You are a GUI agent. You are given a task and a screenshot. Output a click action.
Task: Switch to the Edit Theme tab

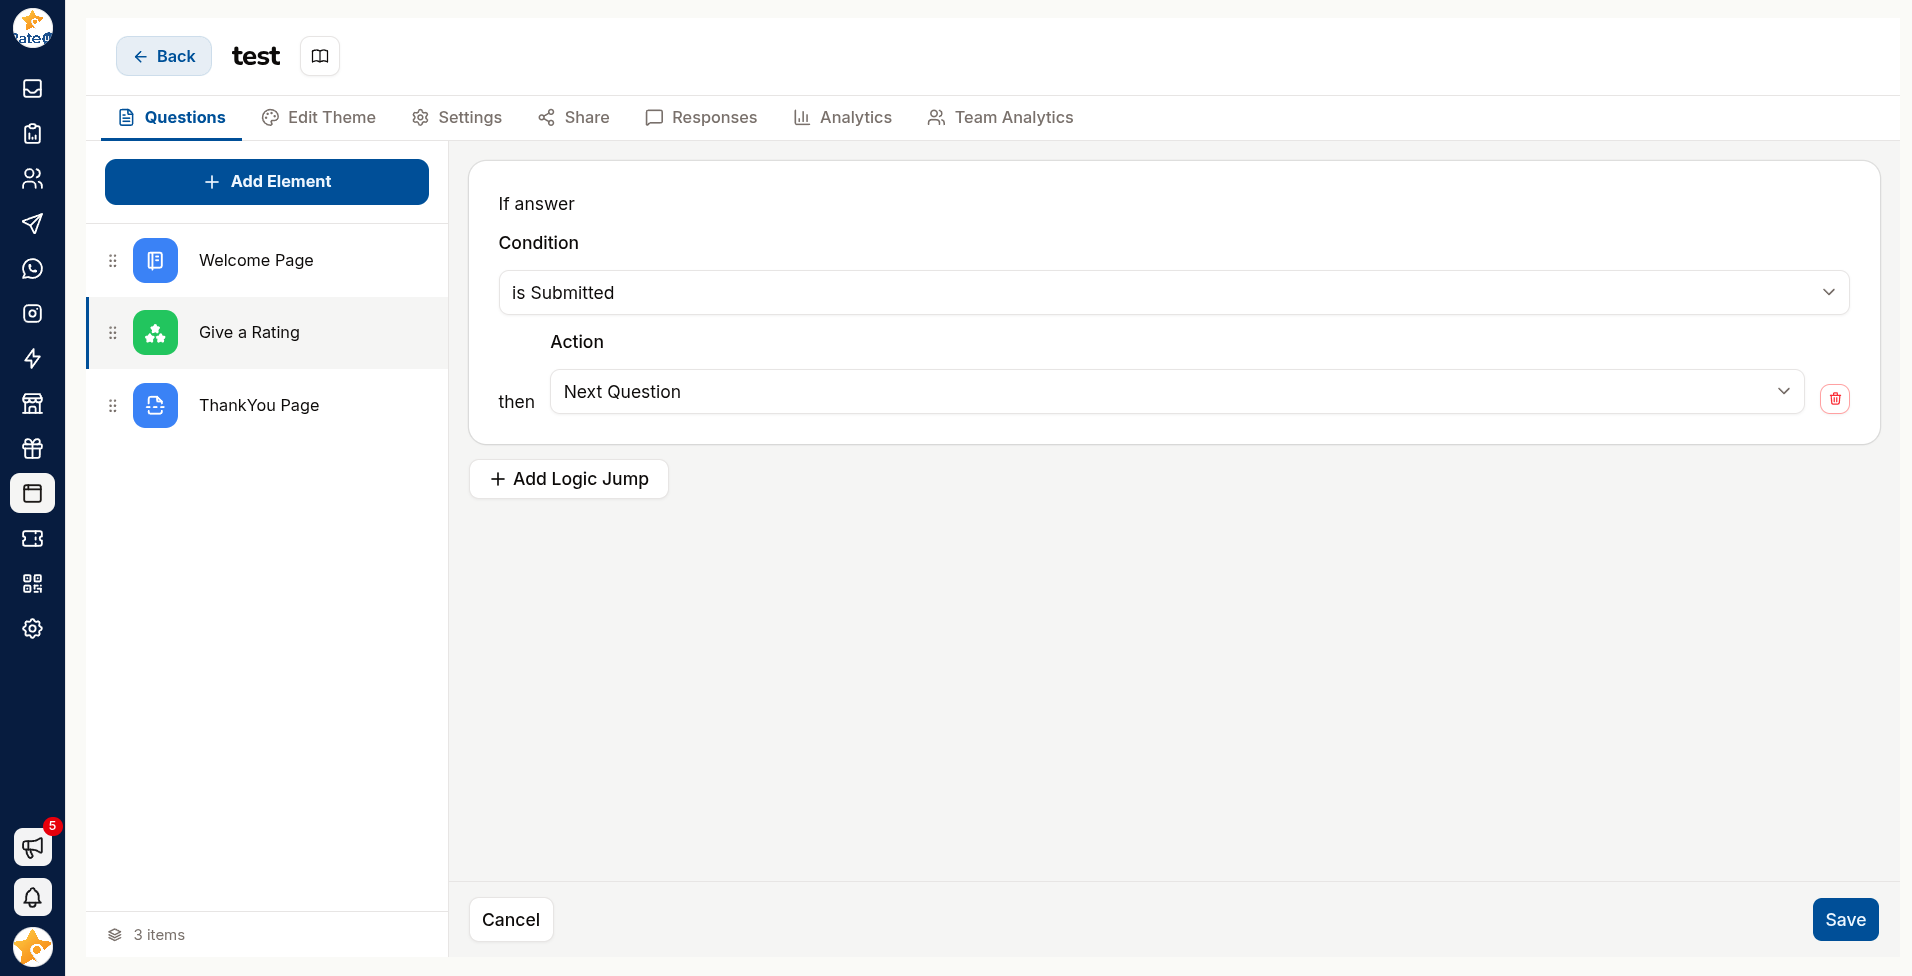tap(319, 118)
